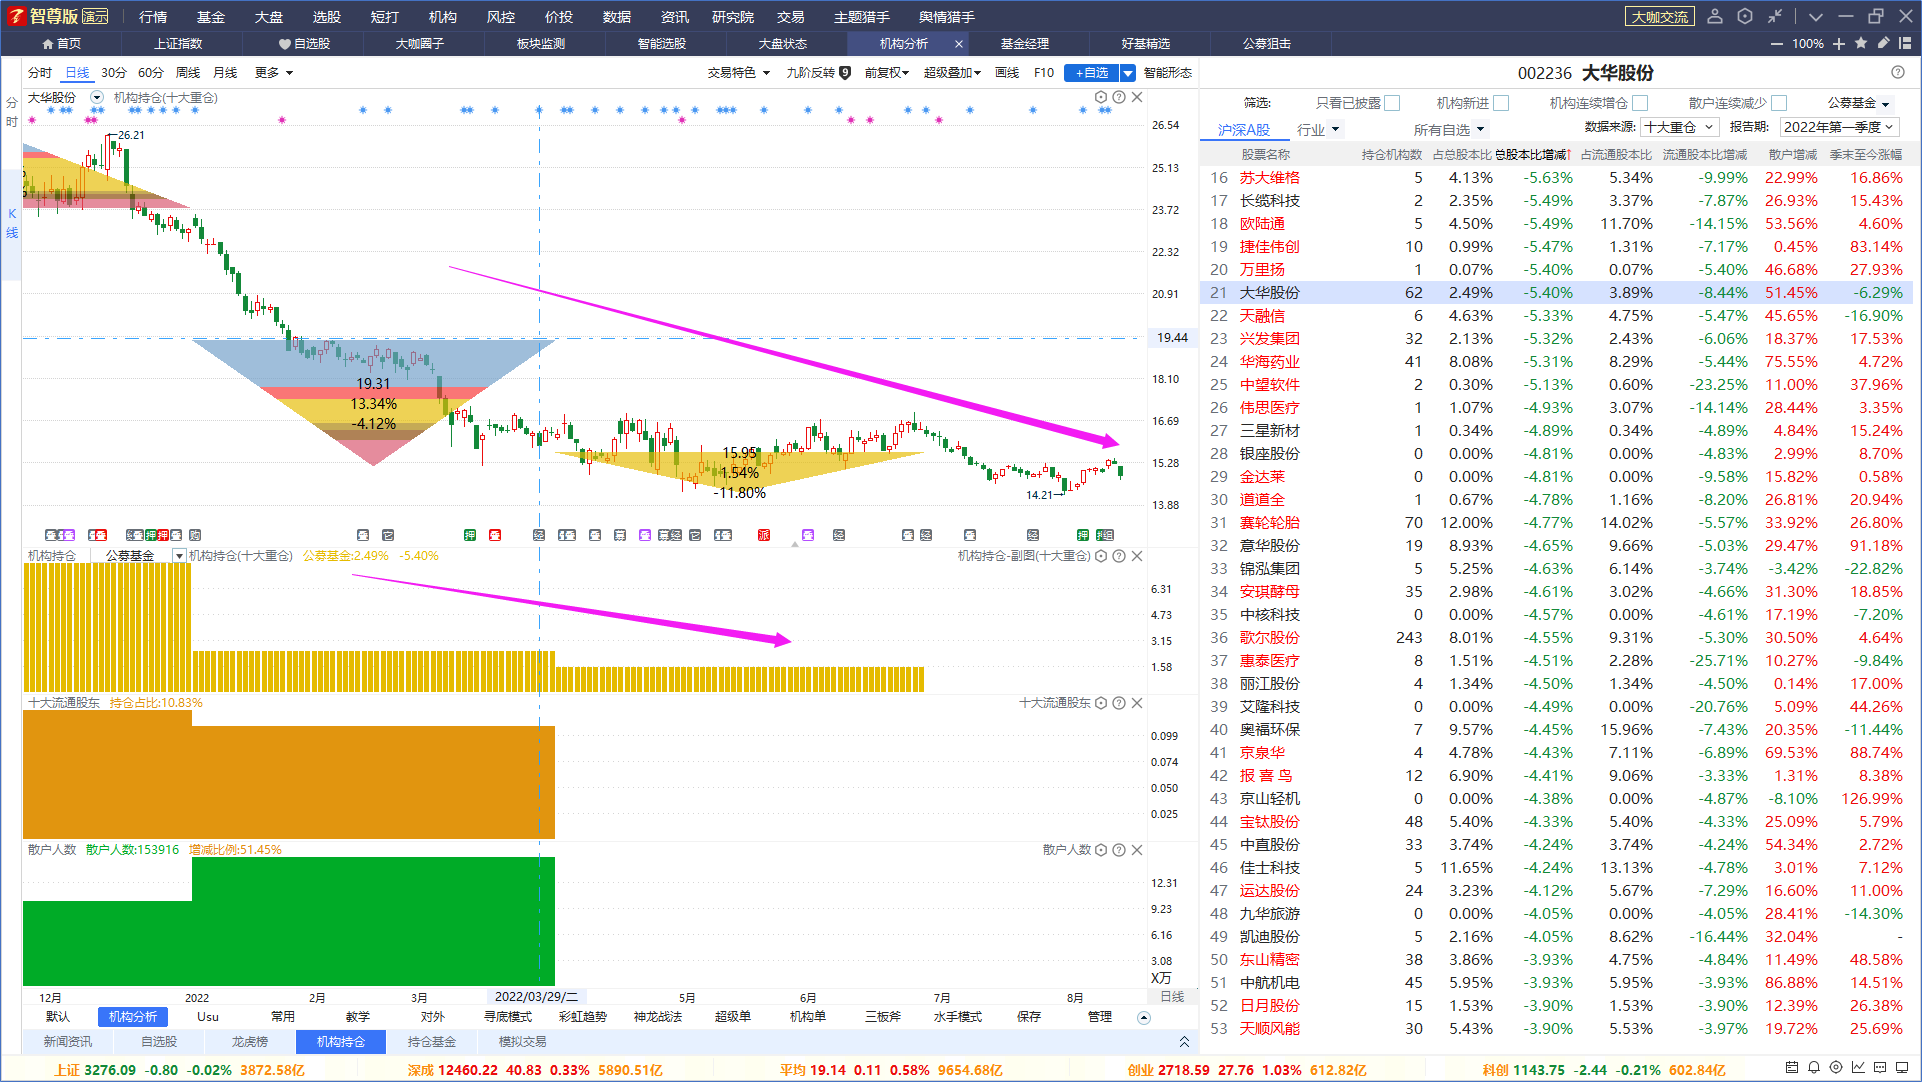Close the 散户人数 panel
Screen dimensions: 1922x1082
pos(1137,850)
